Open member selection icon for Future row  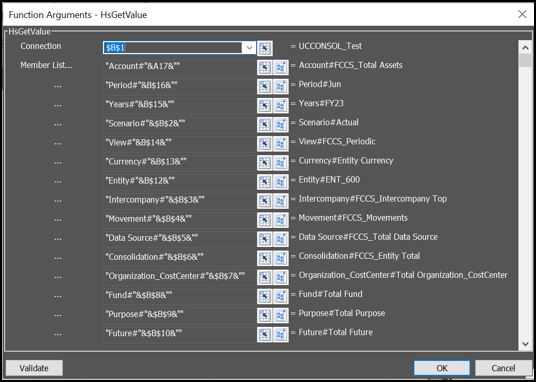(x=281, y=334)
